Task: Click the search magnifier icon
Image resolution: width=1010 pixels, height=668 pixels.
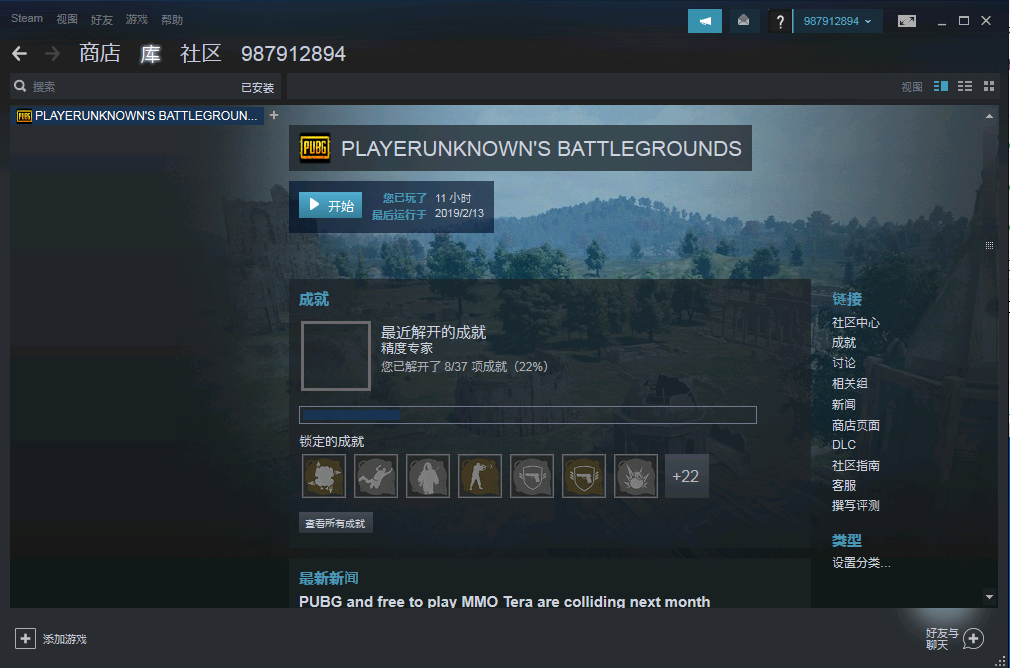Action: [20, 86]
